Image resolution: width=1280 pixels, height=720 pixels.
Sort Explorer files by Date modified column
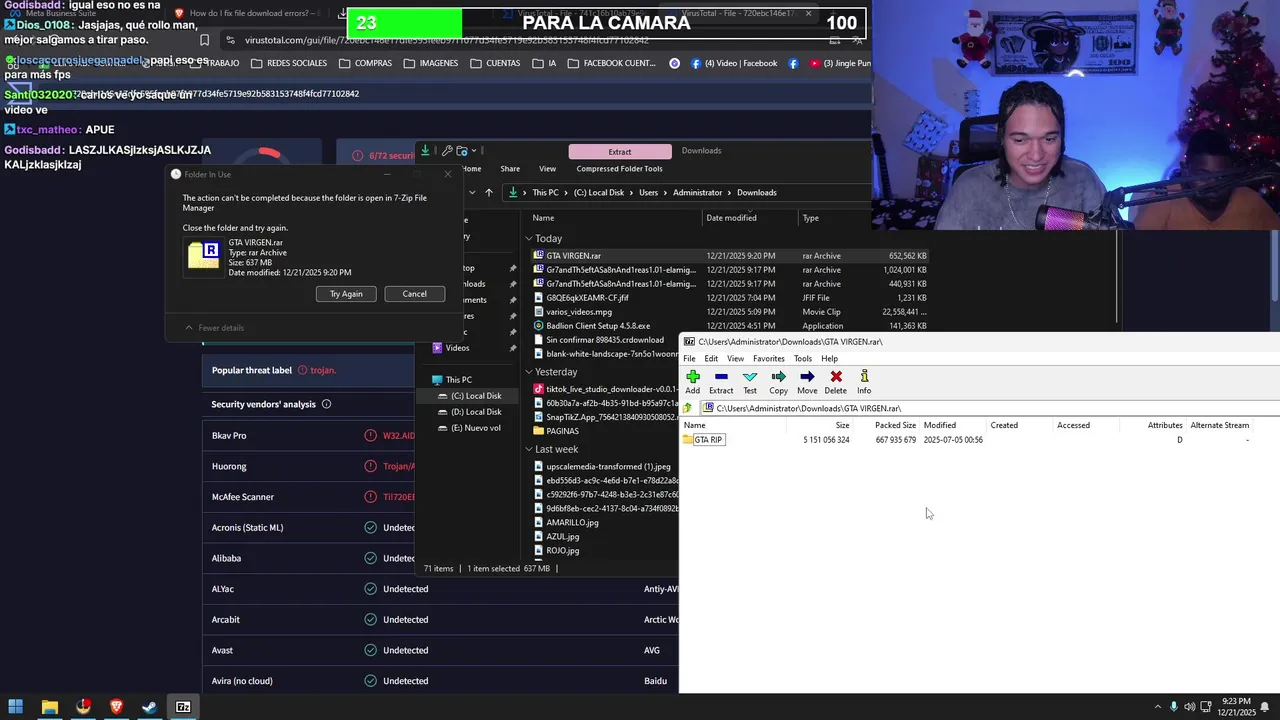(x=731, y=218)
